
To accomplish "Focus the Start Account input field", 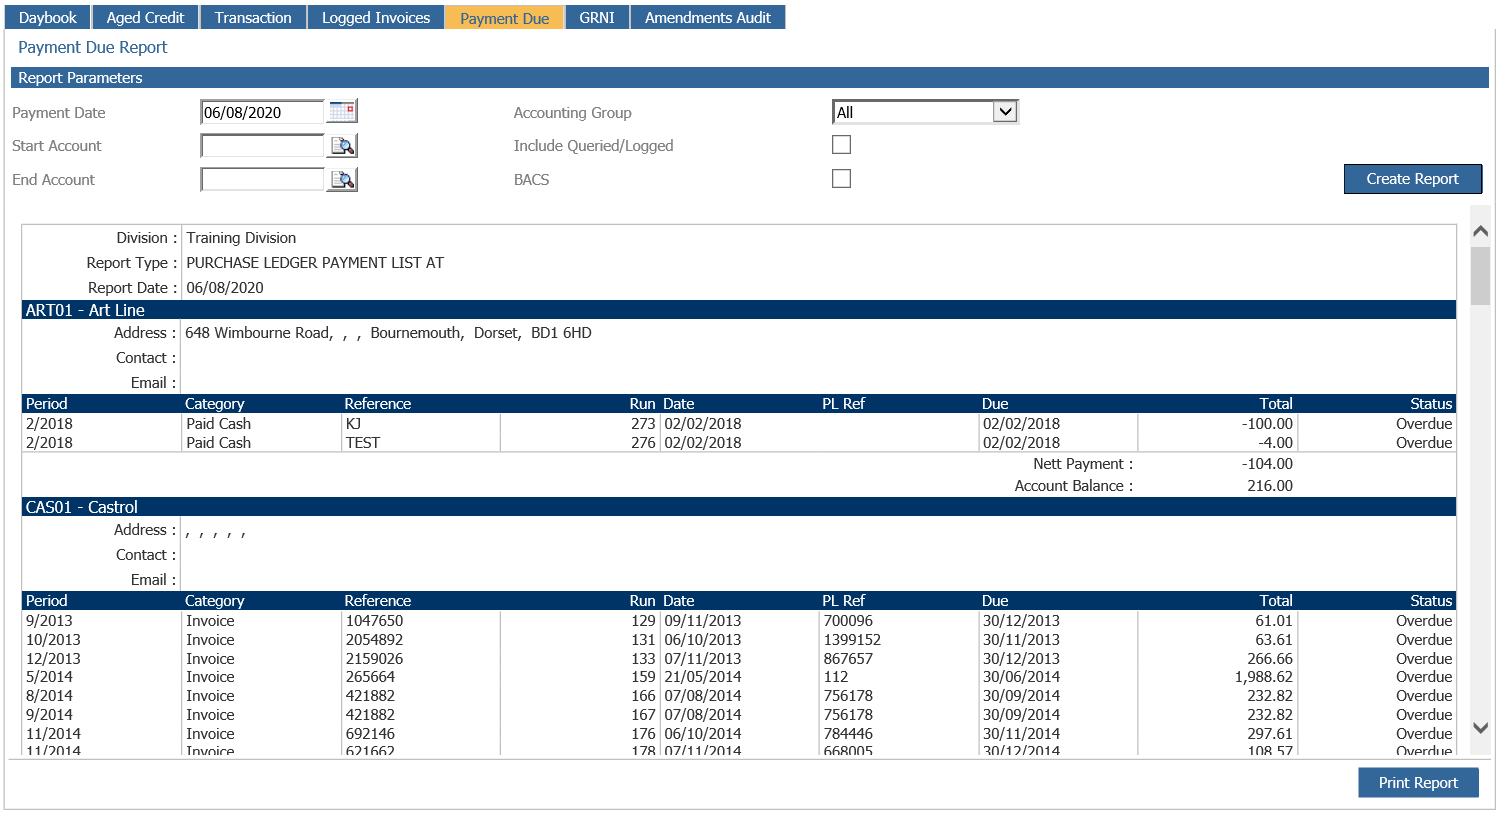I will point(262,146).
